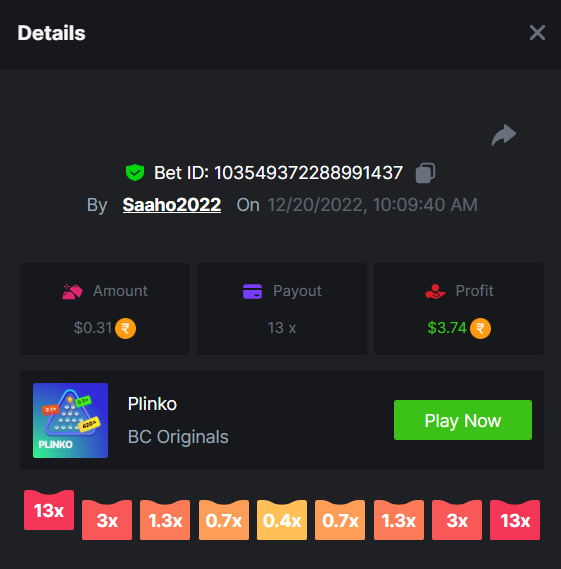The width and height of the screenshot is (561, 569).
Task: Click the Amount tag icon
Action: 72,291
